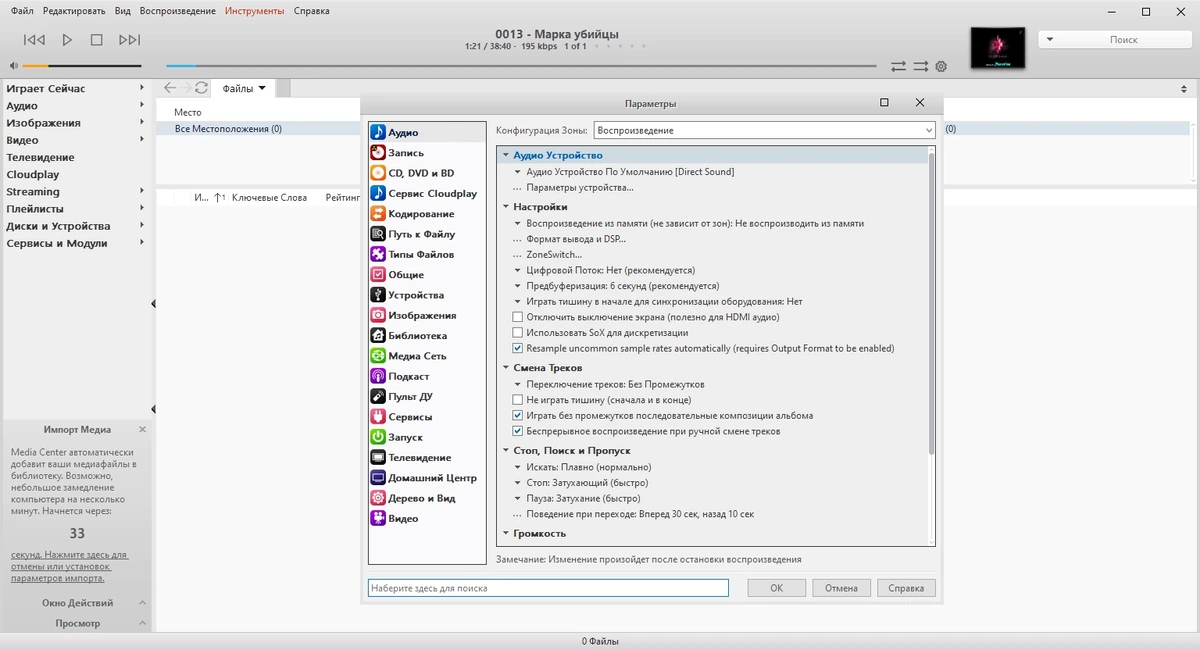Screen dimensions: 1200x650
Task: Open the gear settings icon by the shuffle buttons
Action: pyautogui.click(x=941, y=66)
